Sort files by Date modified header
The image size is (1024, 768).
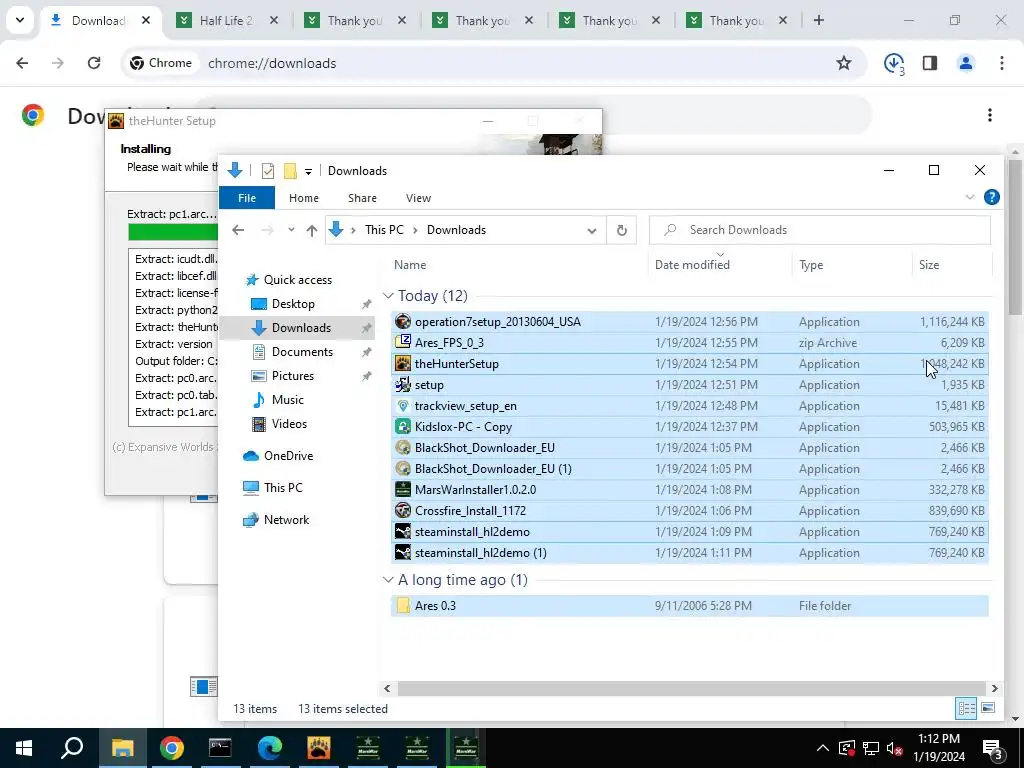(692, 264)
